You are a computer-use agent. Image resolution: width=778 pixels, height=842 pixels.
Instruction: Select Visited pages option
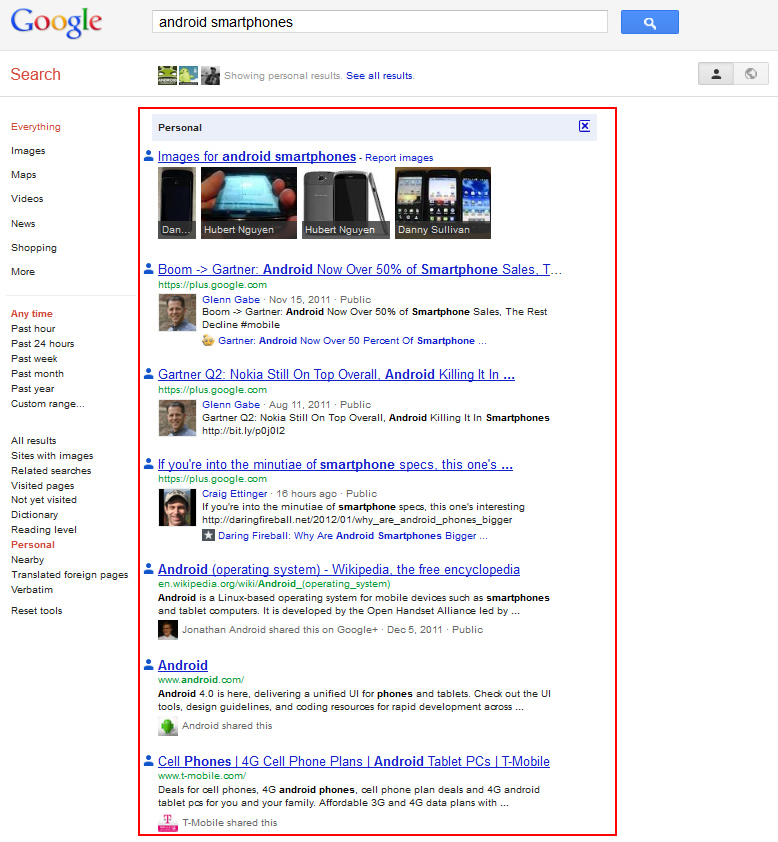pyautogui.click(x=42, y=486)
